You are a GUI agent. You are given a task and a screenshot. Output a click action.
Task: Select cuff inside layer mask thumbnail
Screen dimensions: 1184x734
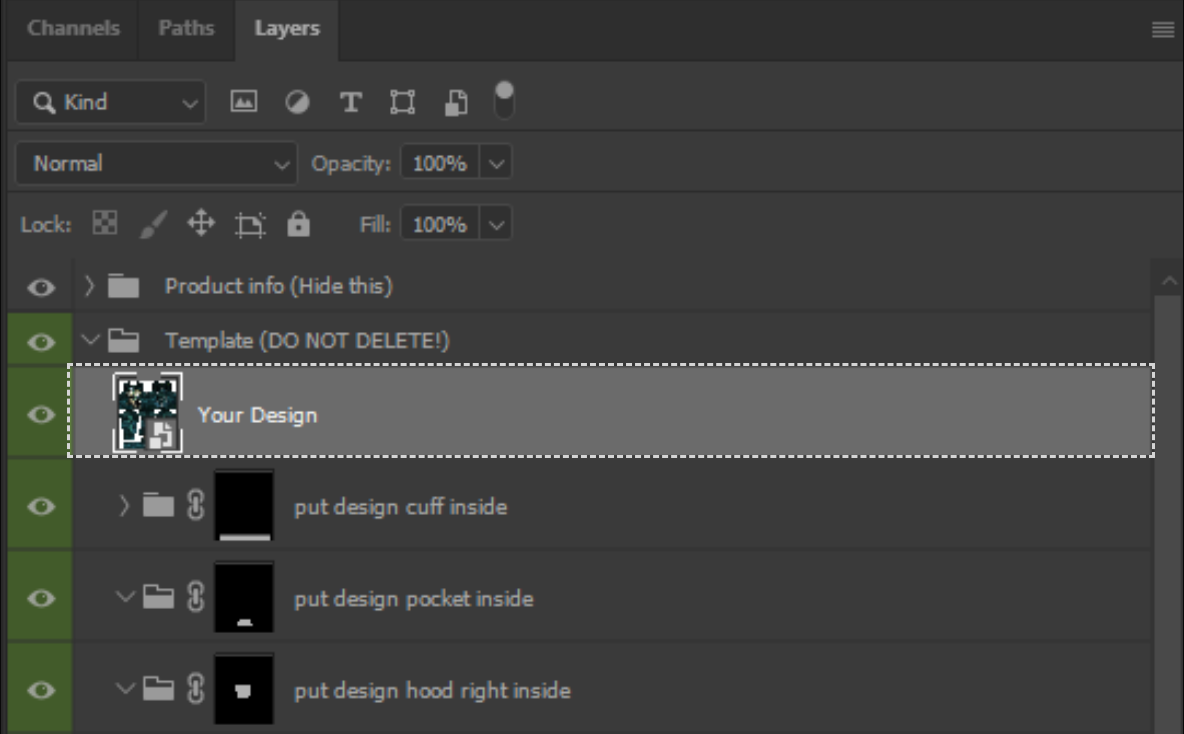coord(244,505)
